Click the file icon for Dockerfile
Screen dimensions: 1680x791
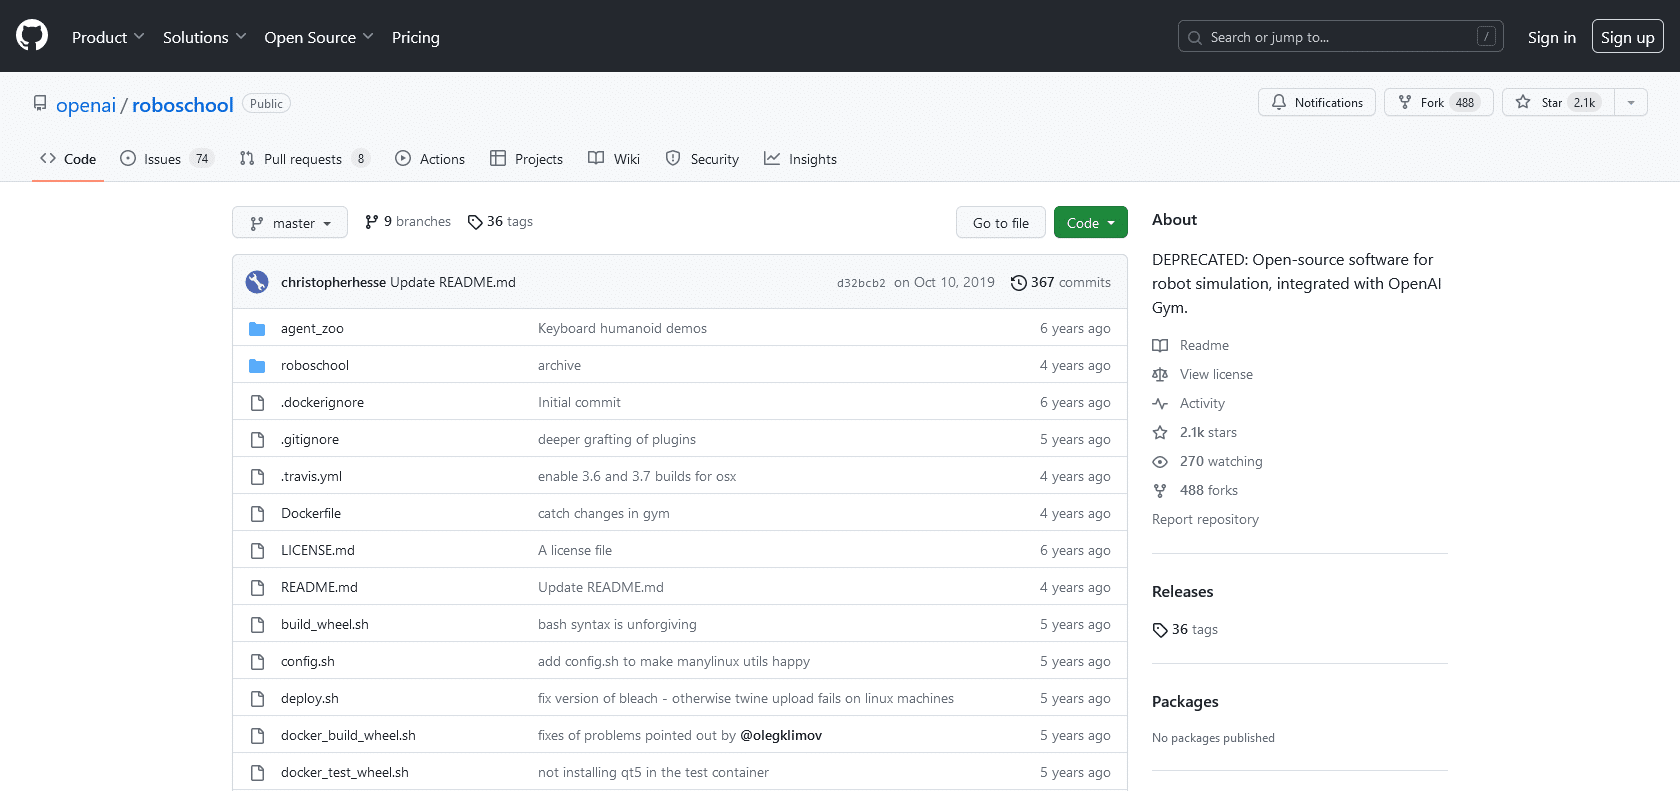click(257, 513)
